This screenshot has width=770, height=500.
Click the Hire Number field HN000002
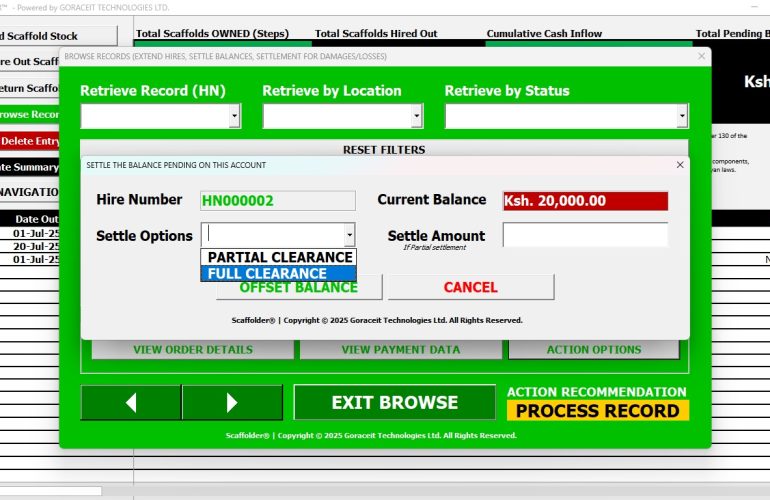(x=278, y=200)
